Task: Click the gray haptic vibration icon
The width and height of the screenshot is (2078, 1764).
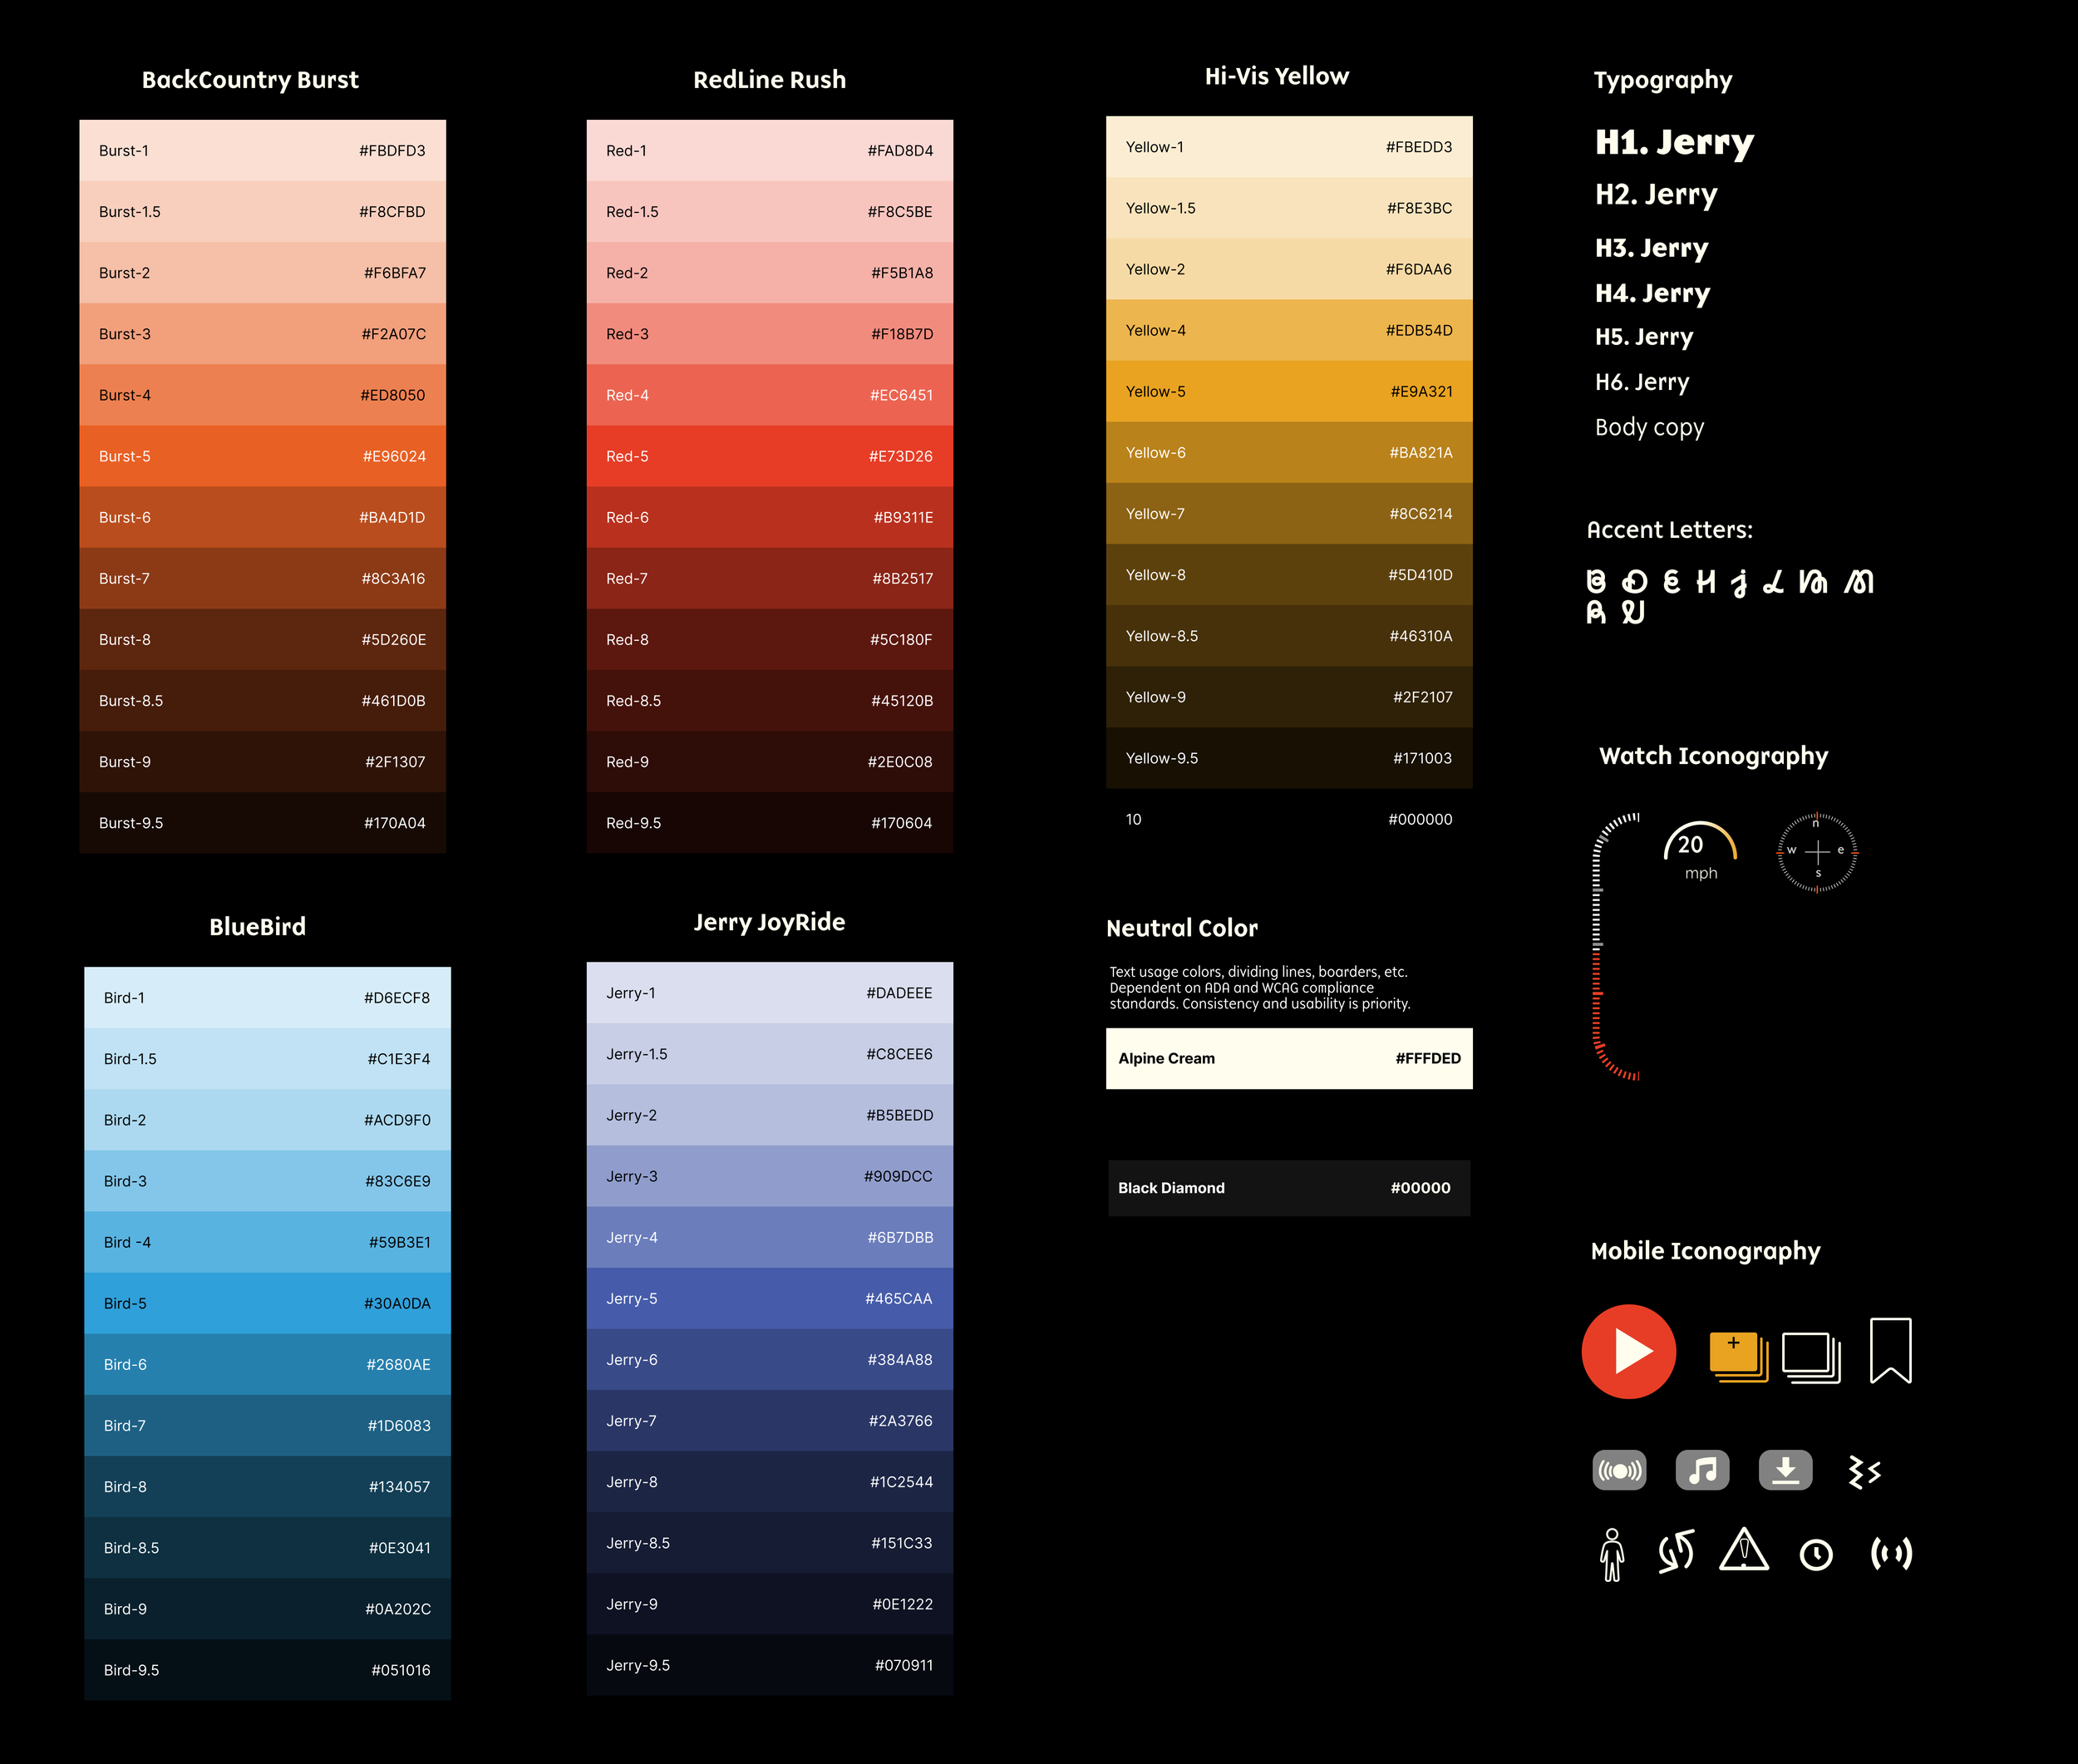Action: (1619, 1470)
